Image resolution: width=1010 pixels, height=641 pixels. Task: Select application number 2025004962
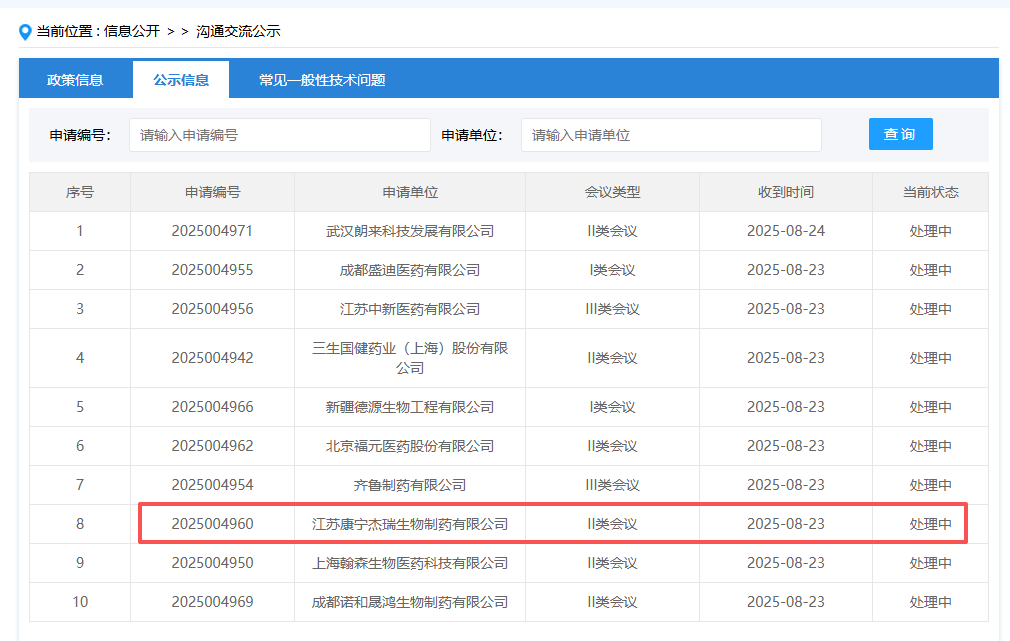pos(213,446)
